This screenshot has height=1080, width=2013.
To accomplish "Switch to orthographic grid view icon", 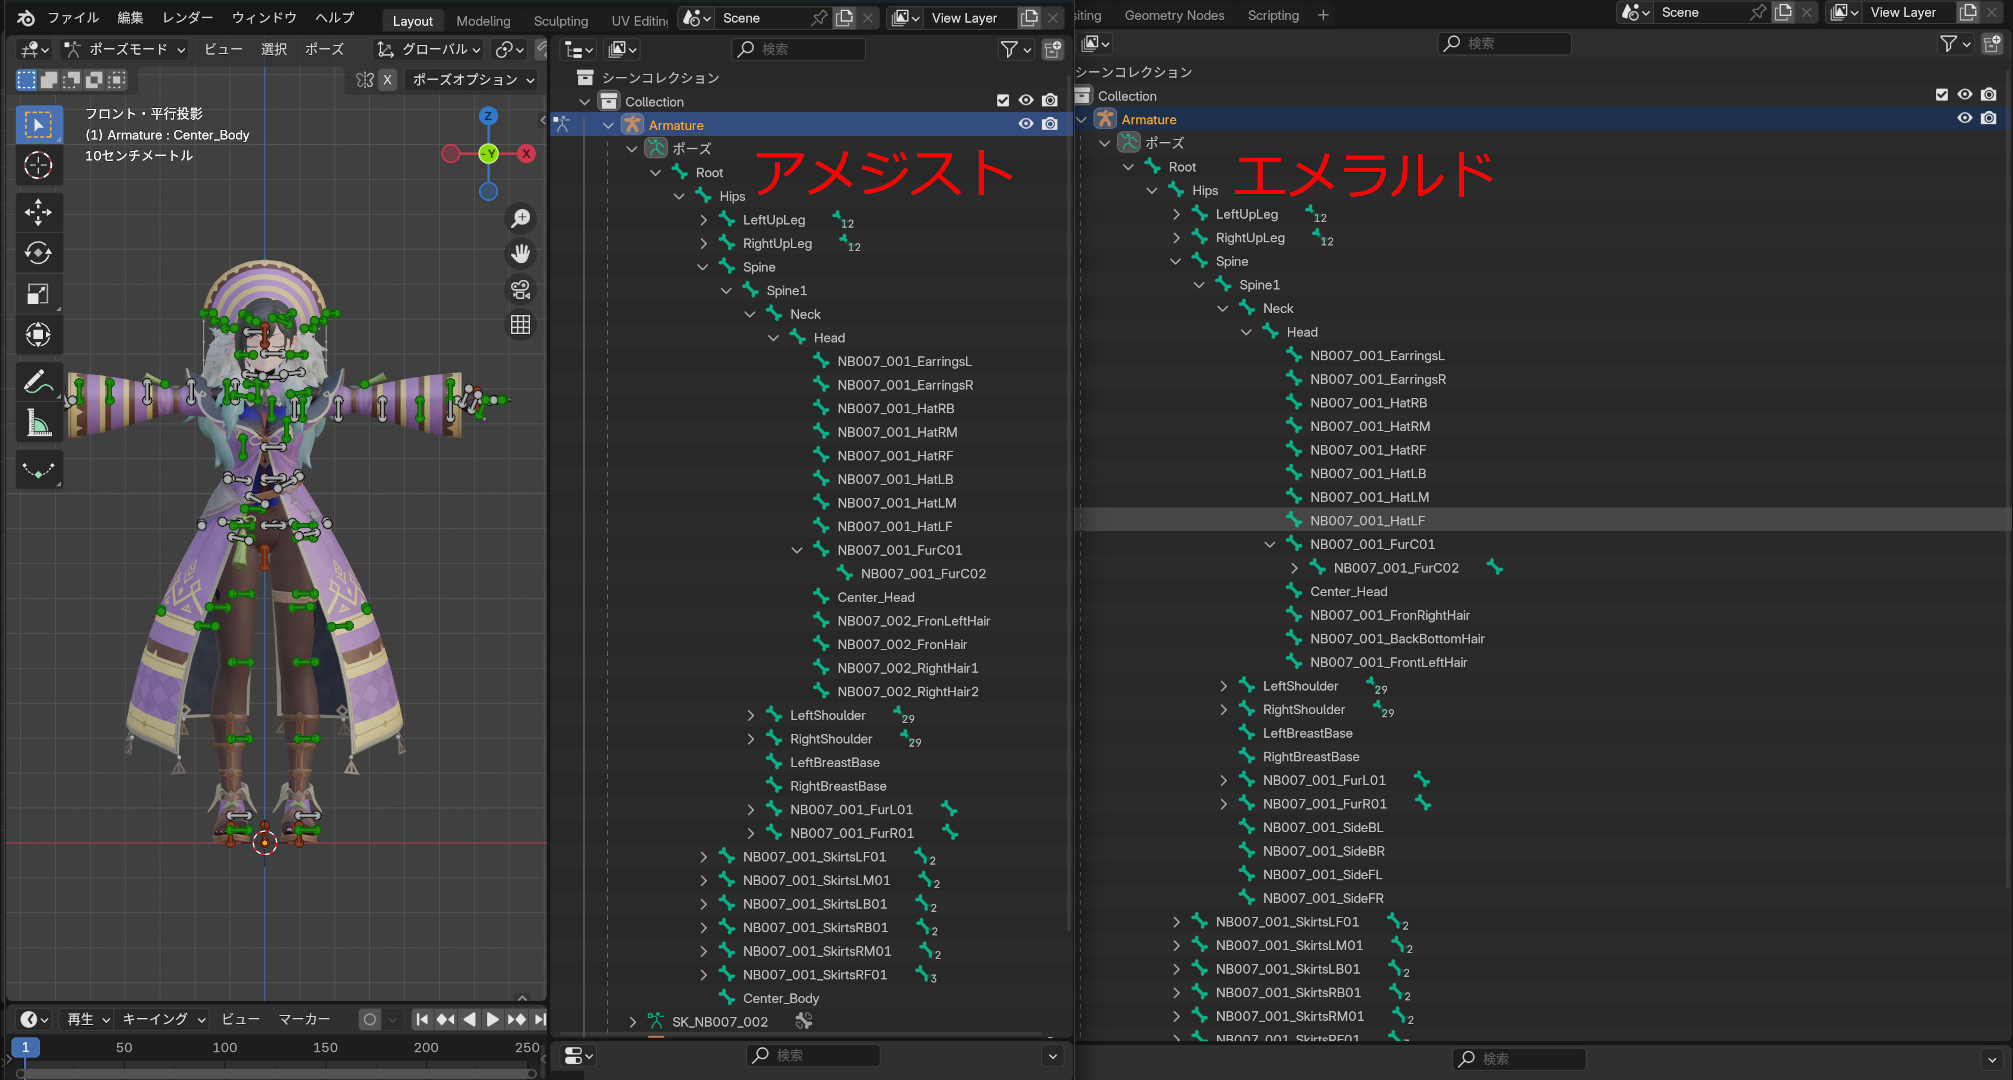I will click(x=520, y=325).
